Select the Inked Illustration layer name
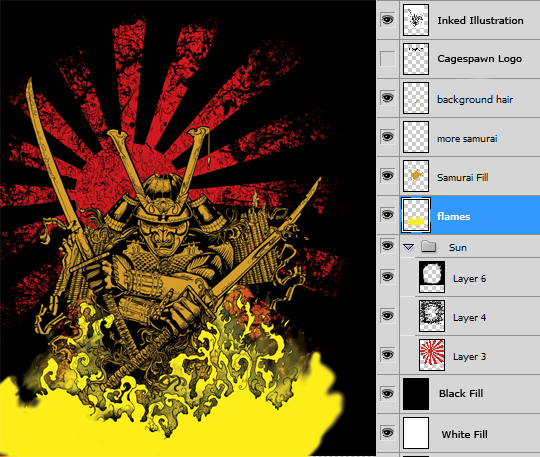This screenshot has height=457, width=540. (x=480, y=21)
